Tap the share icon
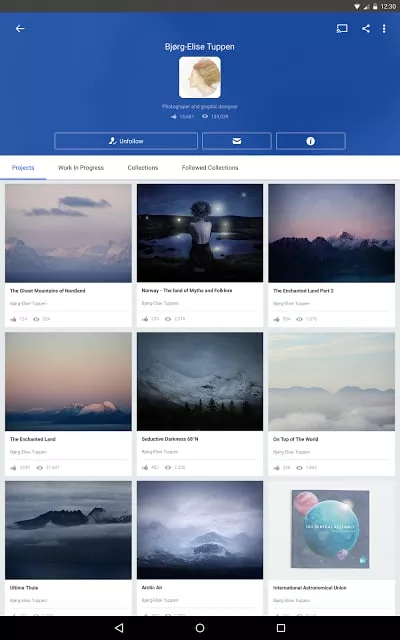 tap(366, 28)
